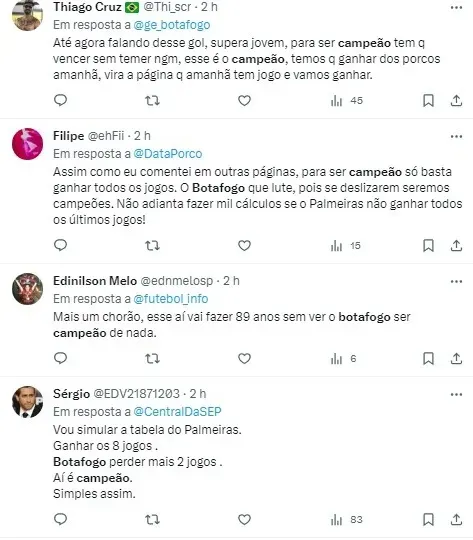Open the @DataPorco mention link
Viewport: 473px width, 540px height.
pos(167,154)
